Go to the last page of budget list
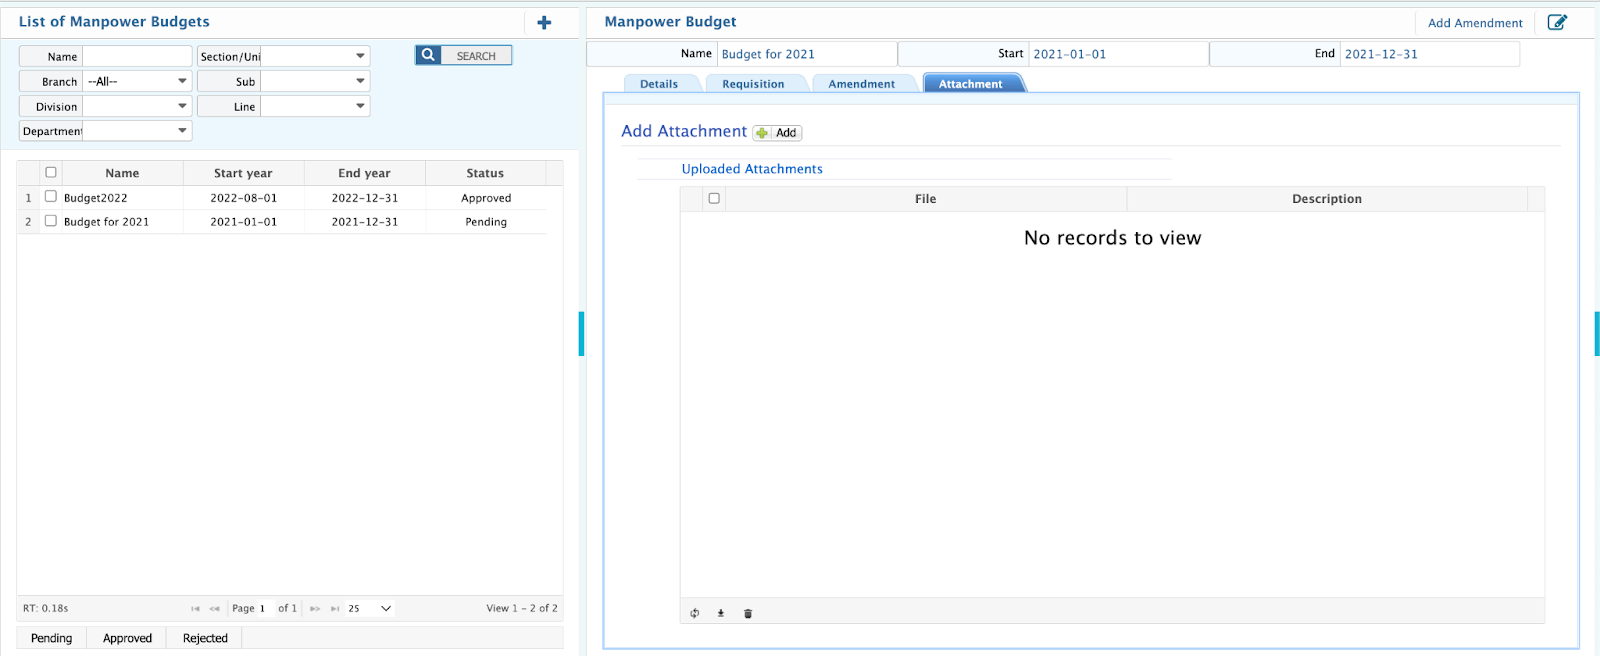 (x=335, y=608)
